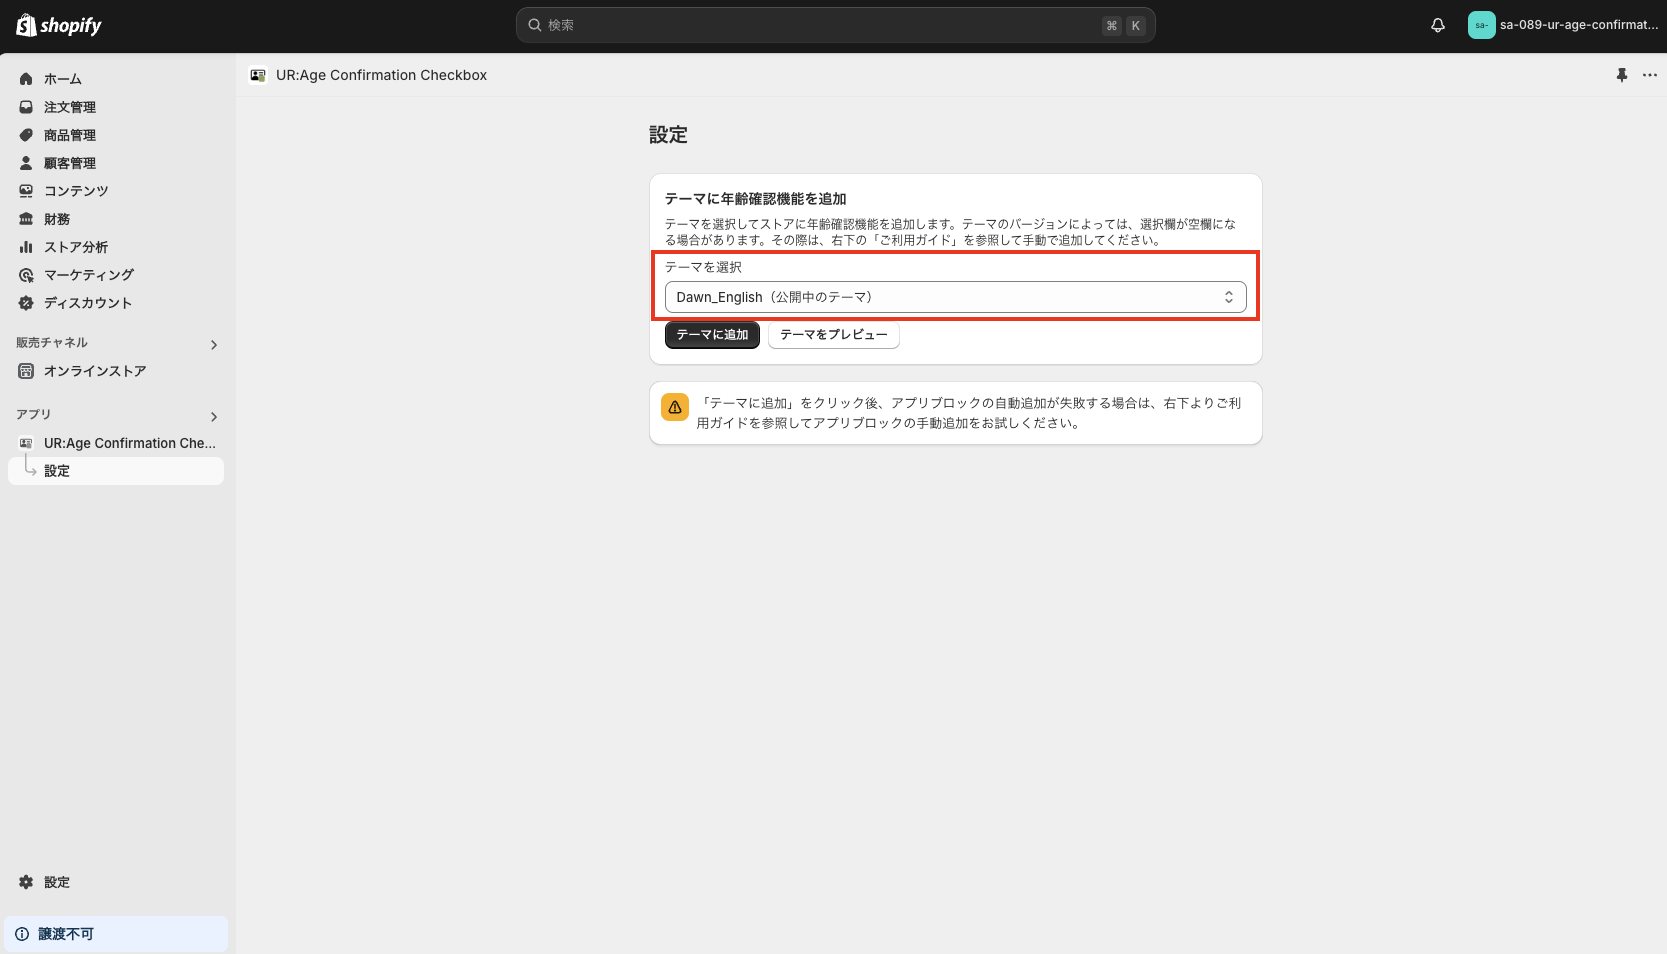Viewport: 1667px width, 954px height.
Task: Expand the アプリ section chevron
Action: (x=213, y=417)
